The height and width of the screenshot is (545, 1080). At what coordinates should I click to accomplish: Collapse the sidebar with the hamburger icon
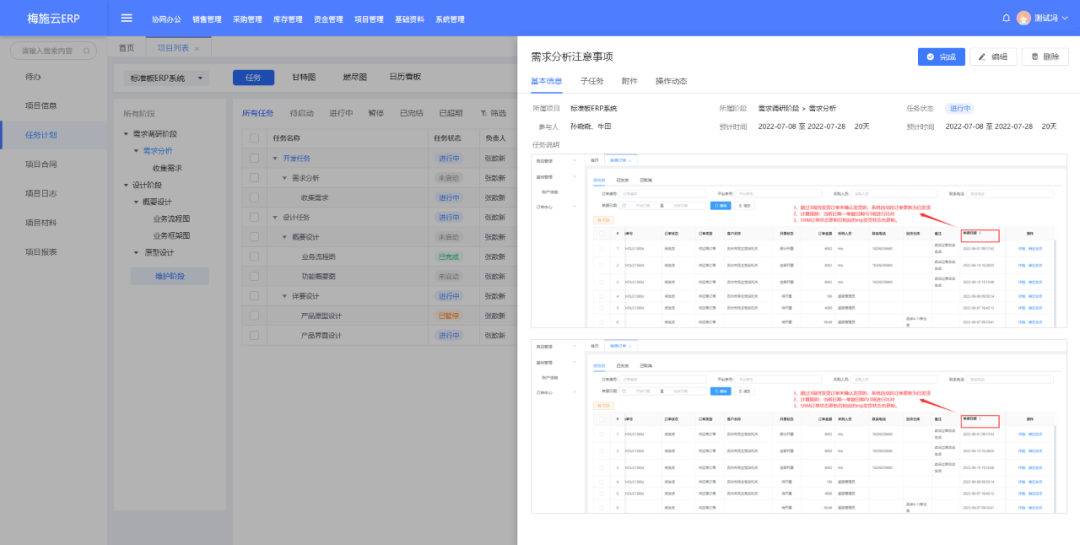point(126,18)
